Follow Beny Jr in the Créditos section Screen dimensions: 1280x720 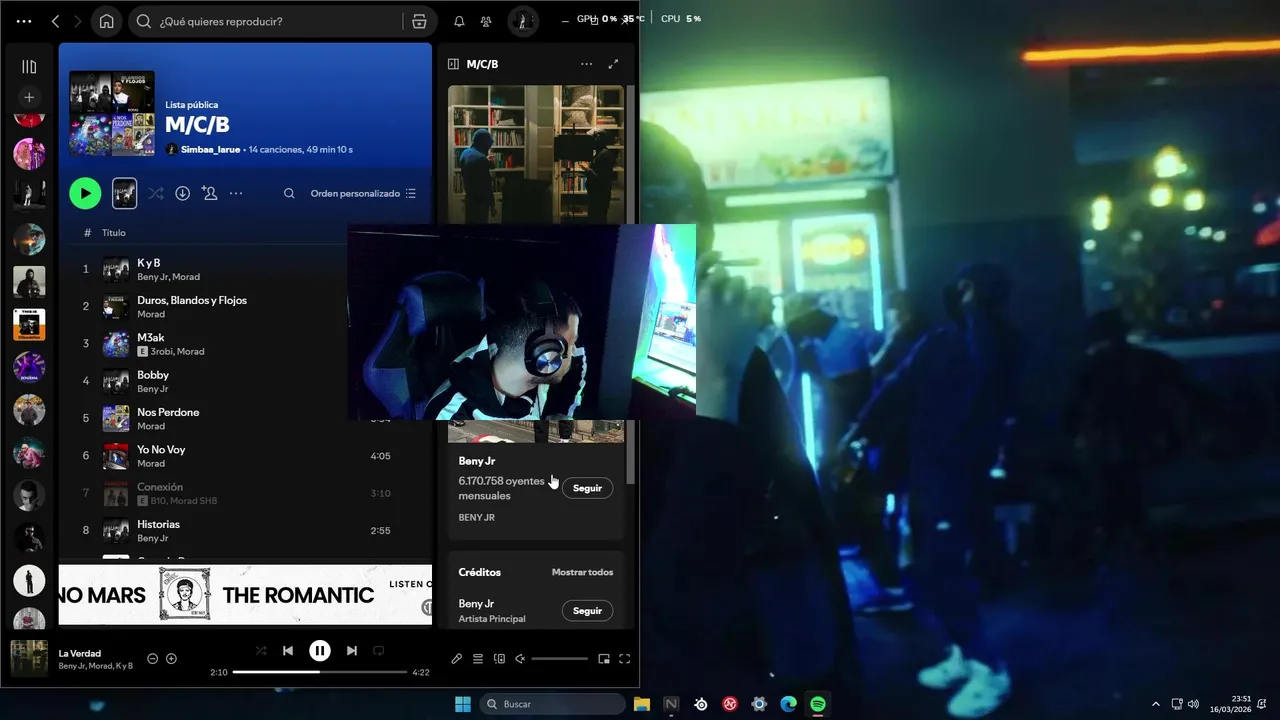pyautogui.click(x=587, y=611)
